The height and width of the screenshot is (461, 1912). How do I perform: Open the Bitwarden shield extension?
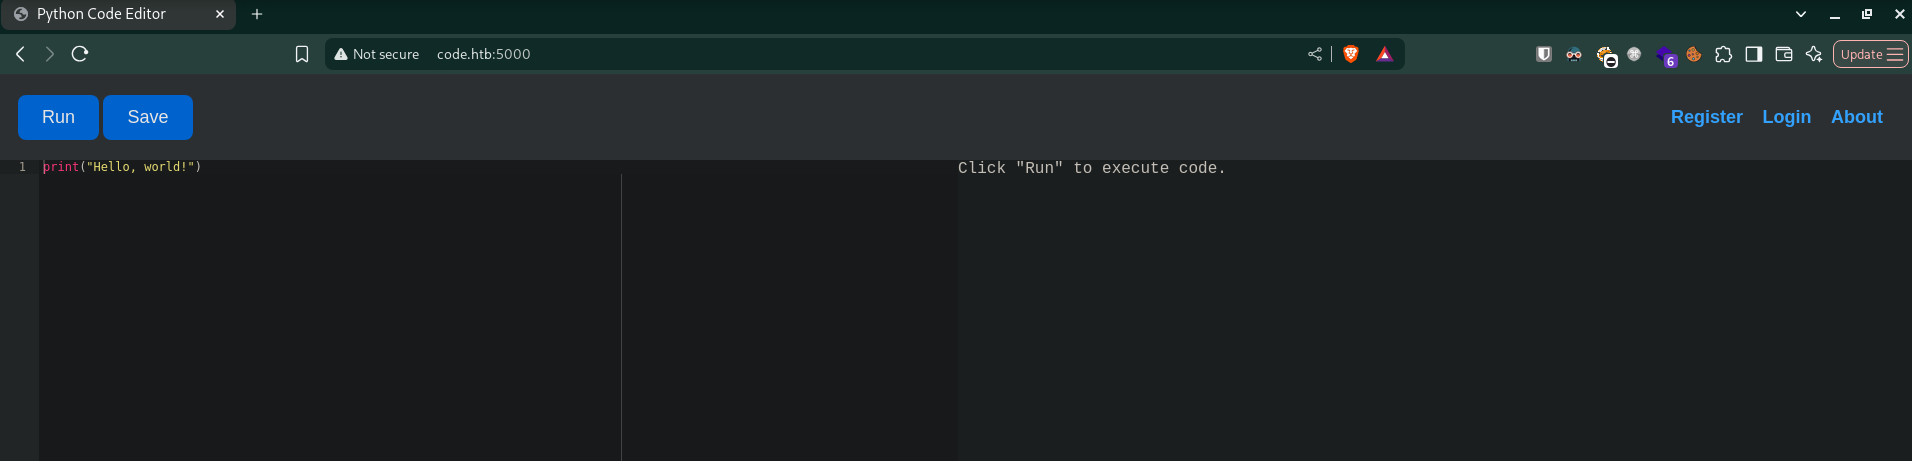[x=1544, y=54]
